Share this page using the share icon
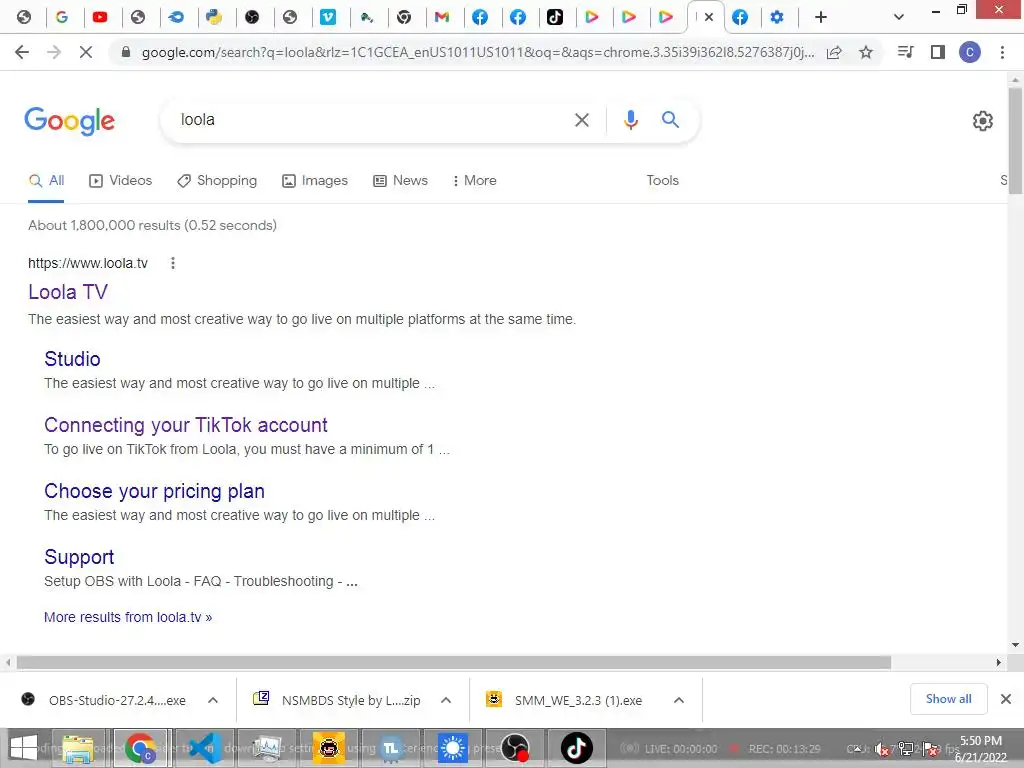1024x768 pixels. [x=834, y=52]
